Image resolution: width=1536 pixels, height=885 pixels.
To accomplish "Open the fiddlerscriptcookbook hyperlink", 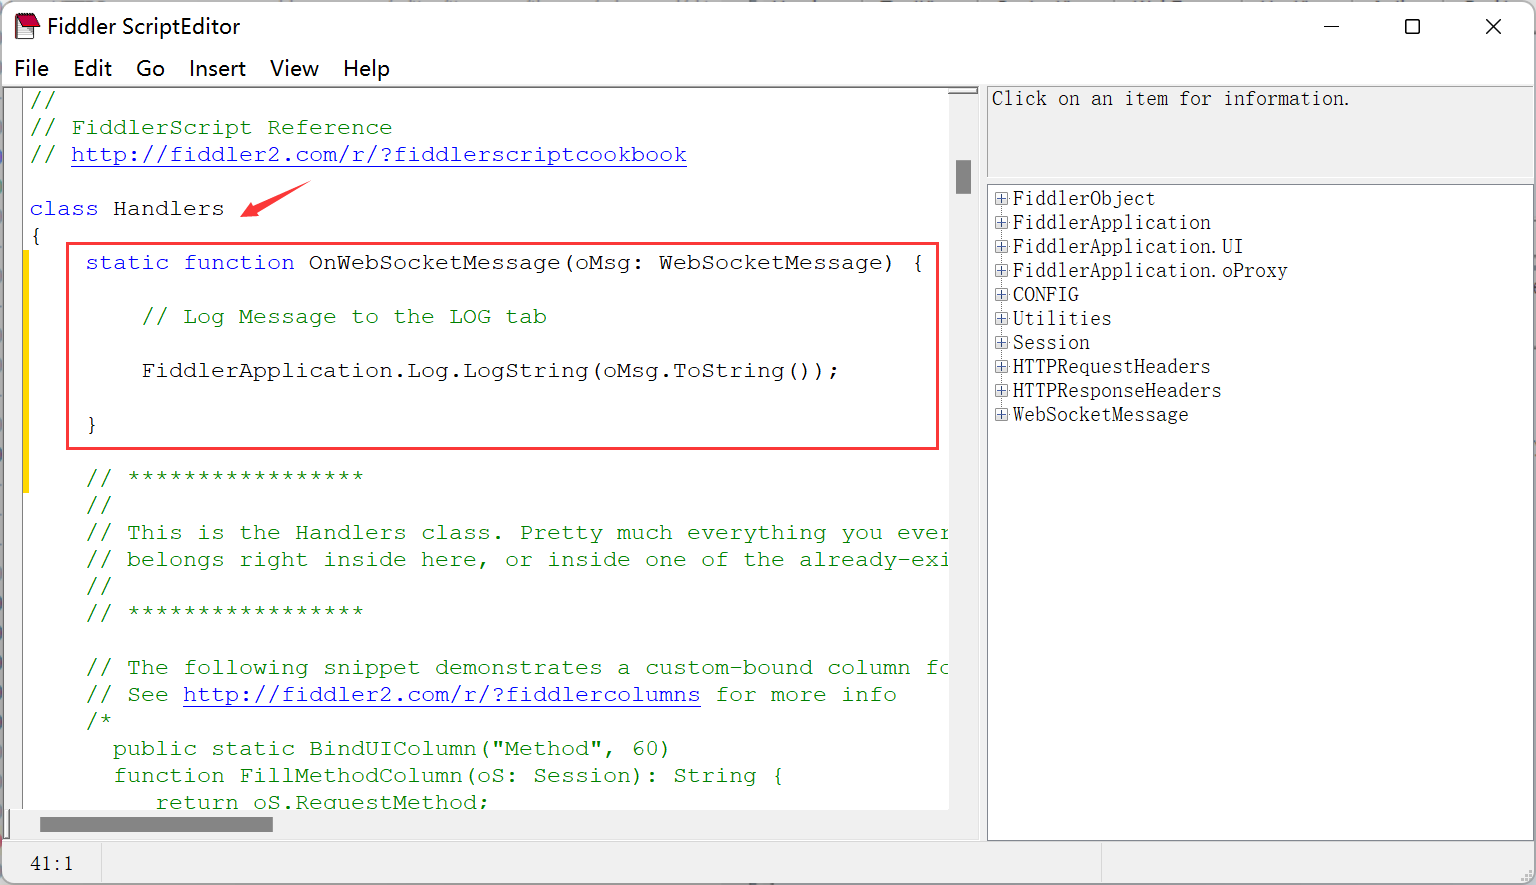I will coord(378,154).
